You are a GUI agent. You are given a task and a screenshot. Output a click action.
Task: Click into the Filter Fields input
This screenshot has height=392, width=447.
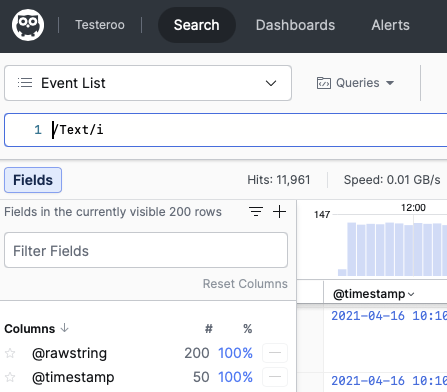[x=146, y=250]
